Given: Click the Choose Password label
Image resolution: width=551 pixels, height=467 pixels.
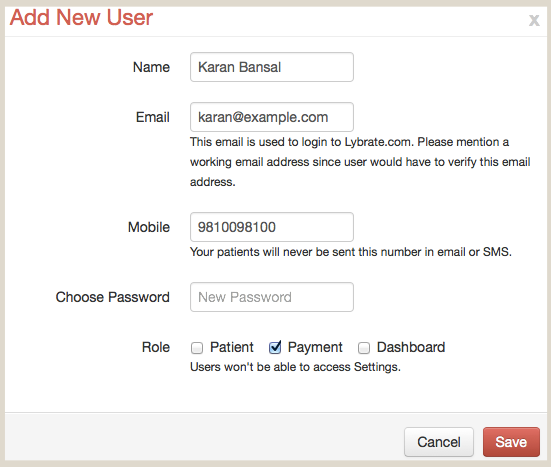Looking at the screenshot, I should coord(113,297).
